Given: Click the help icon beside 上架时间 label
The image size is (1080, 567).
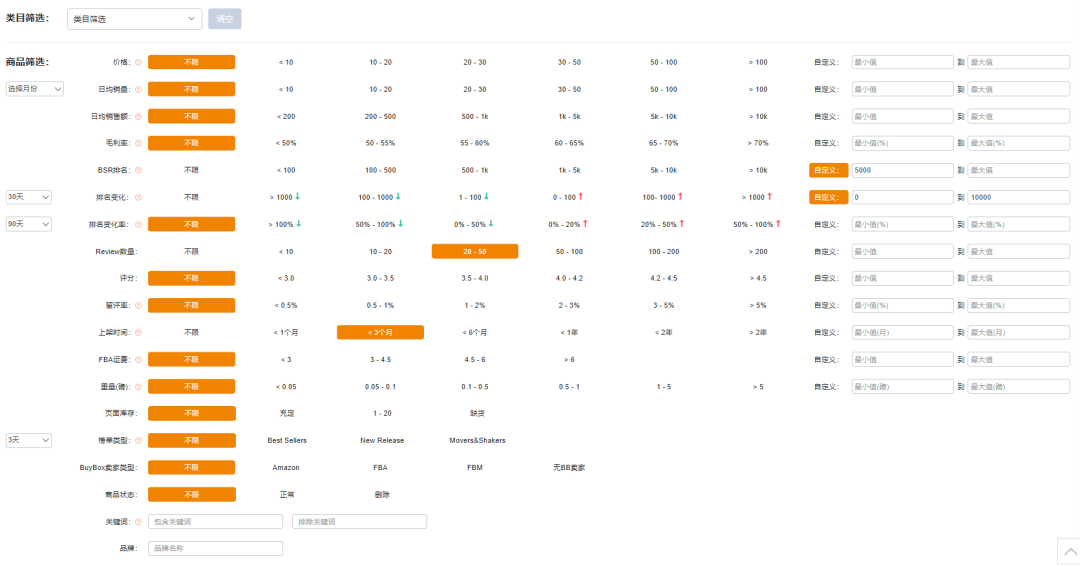Looking at the screenshot, I should 138,333.
